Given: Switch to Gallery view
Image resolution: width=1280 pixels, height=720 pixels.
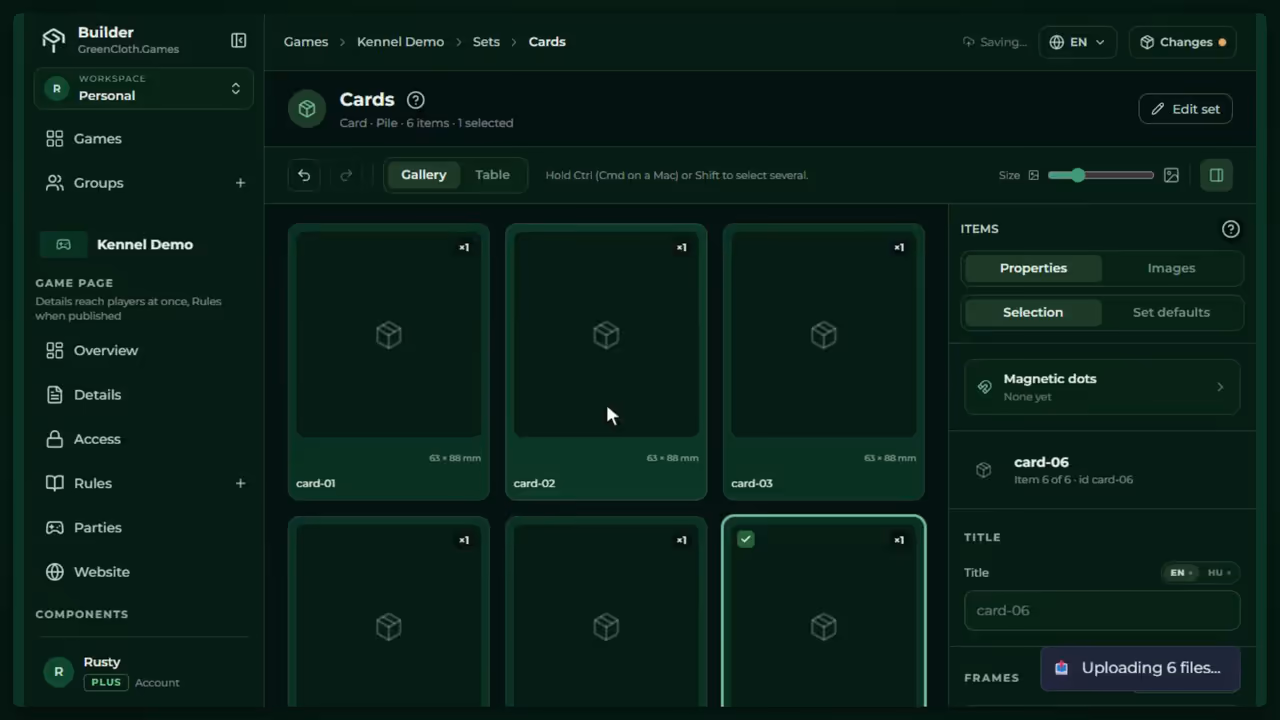Looking at the screenshot, I should tap(424, 175).
